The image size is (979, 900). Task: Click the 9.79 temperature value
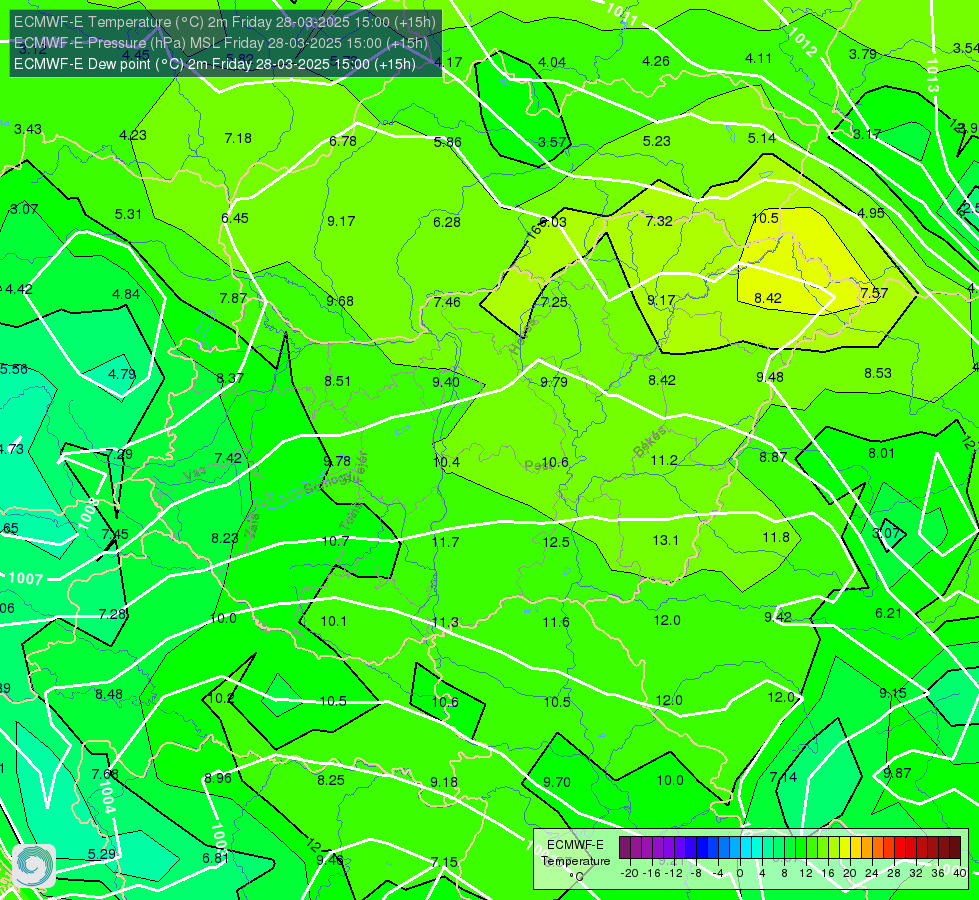(x=554, y=382)
